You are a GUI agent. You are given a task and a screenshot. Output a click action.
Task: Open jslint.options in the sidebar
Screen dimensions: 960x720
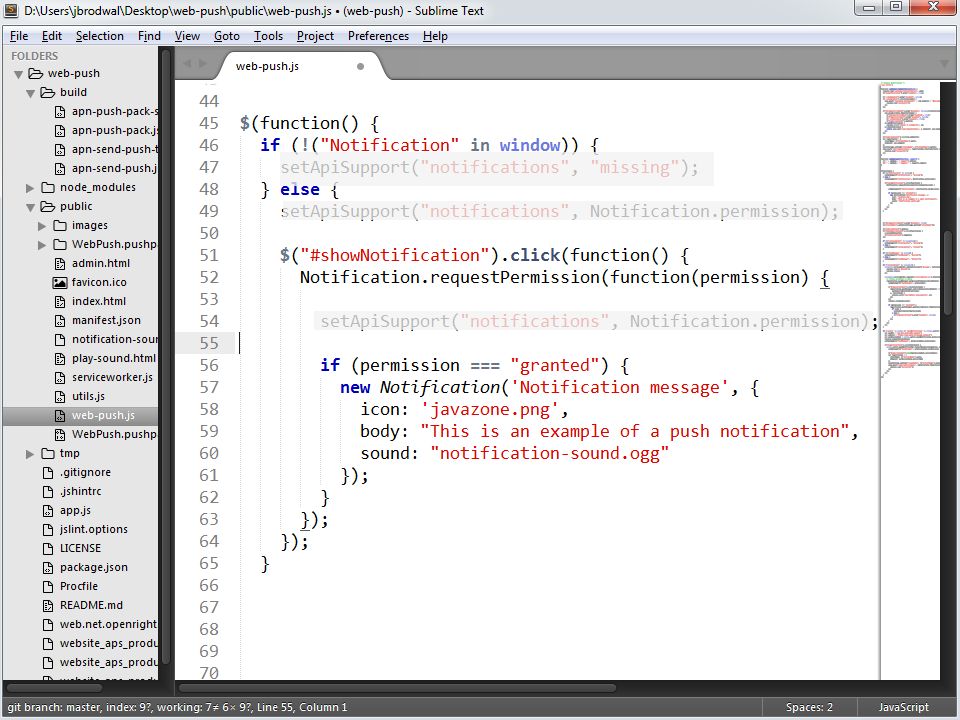point(94,529)
